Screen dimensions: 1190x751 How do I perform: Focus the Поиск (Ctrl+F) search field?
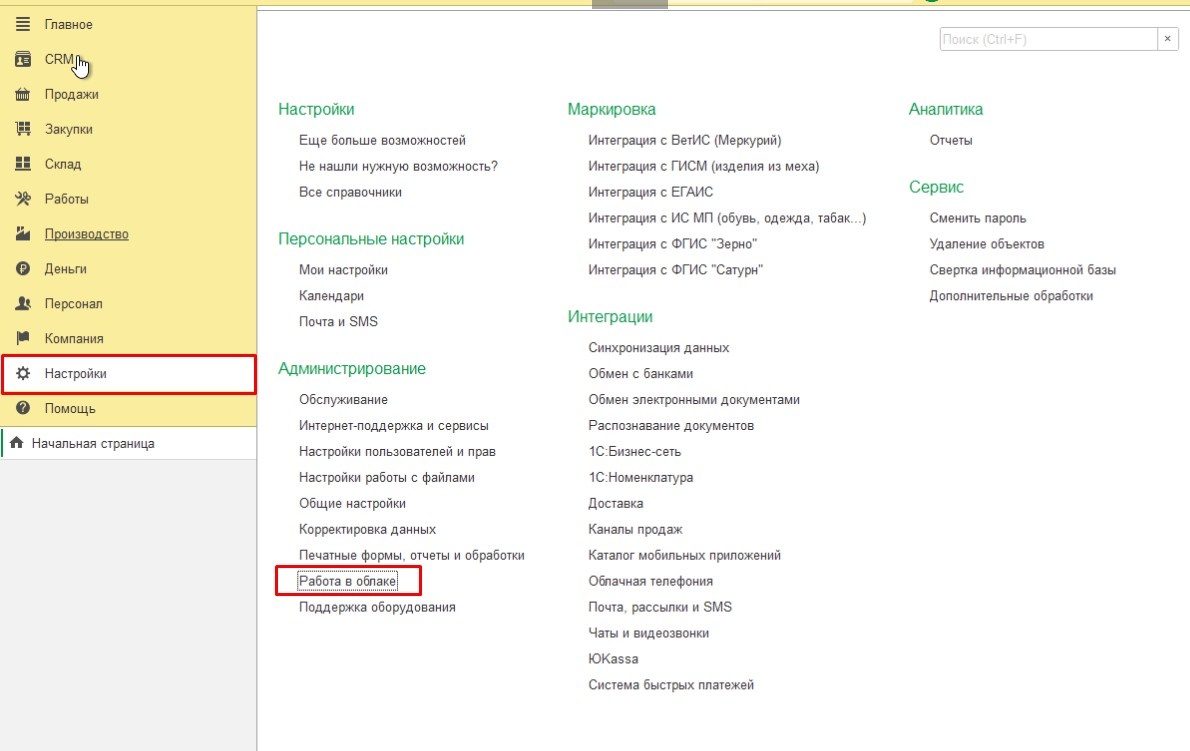point(1048,39)
